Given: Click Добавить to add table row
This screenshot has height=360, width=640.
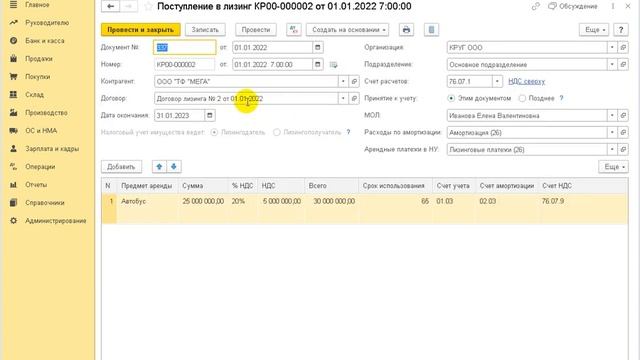Looking at the screenshot, I should click(121, 167).
